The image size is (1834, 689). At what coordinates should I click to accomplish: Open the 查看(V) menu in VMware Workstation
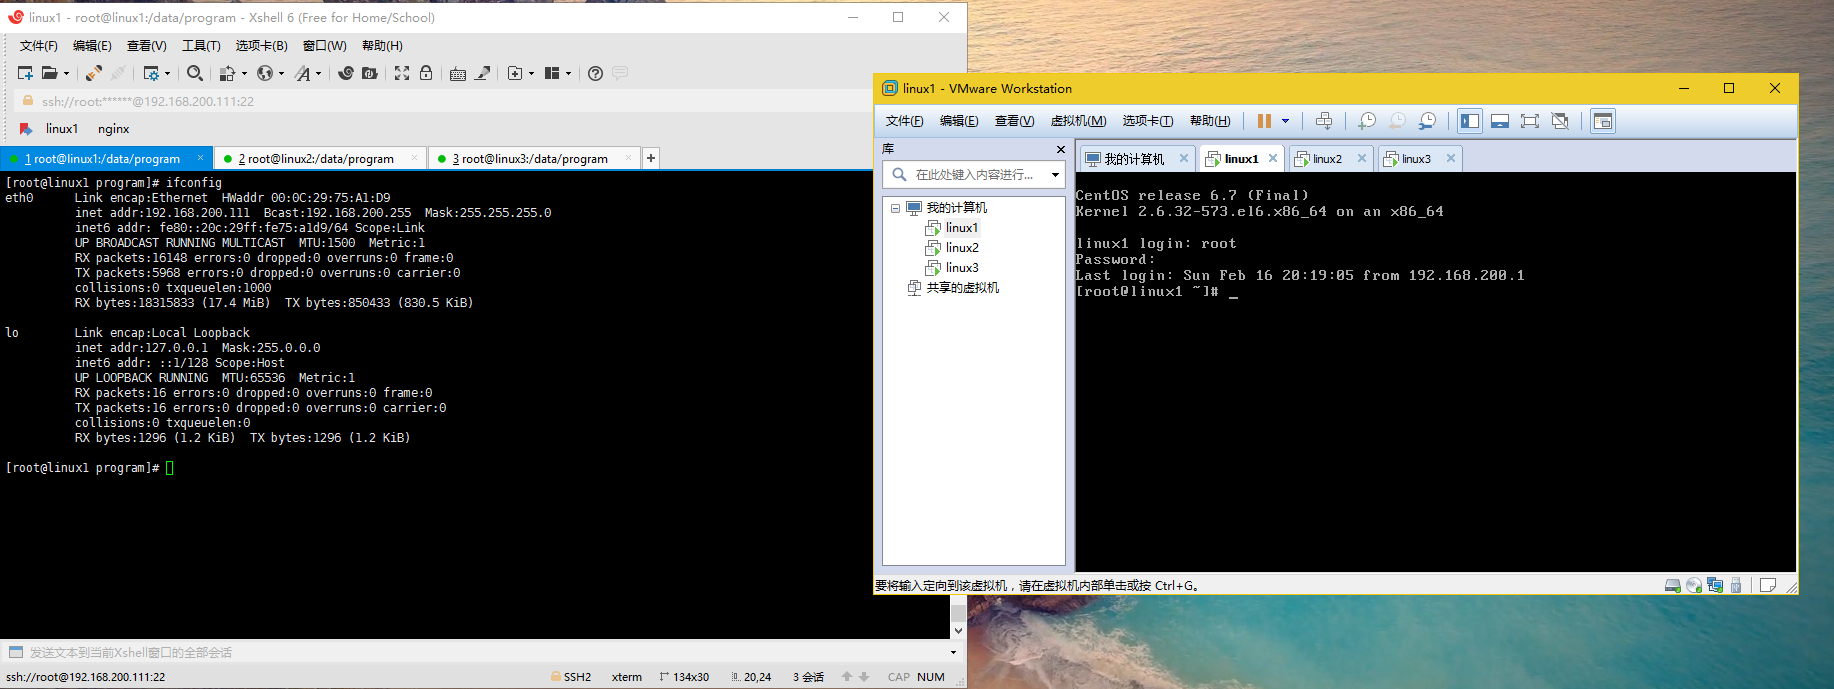tap(1014, 121)
